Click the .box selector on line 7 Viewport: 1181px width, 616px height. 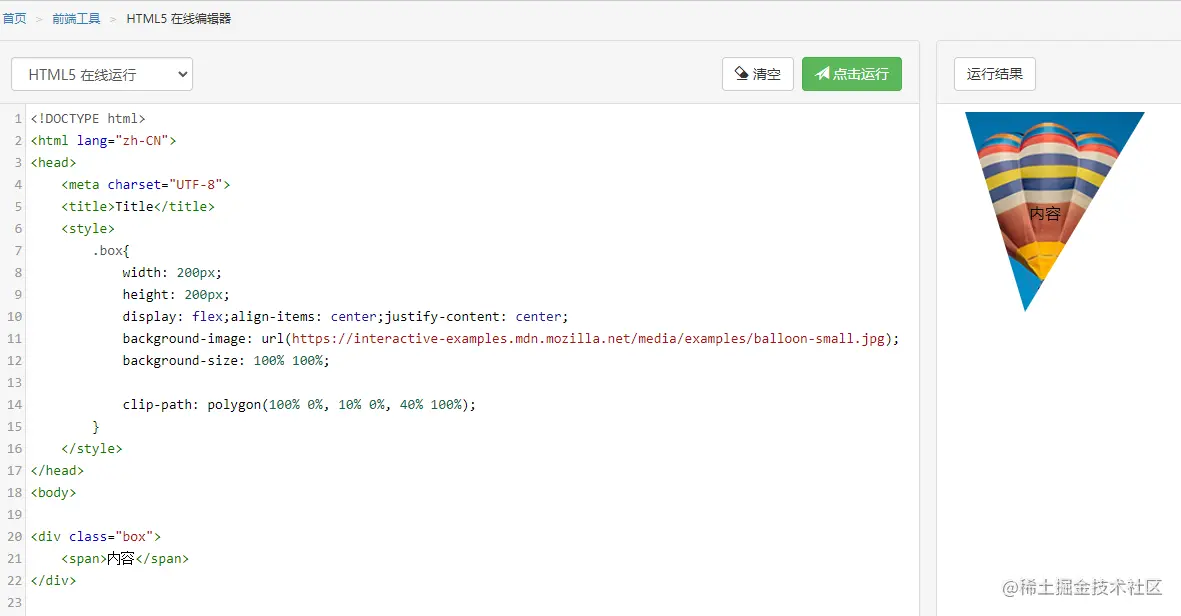106,250
